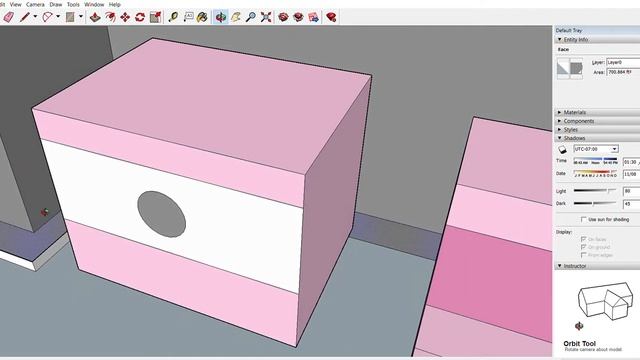Select the Rectangle shape tool
640x360 pixels.
tap(70, 17)
